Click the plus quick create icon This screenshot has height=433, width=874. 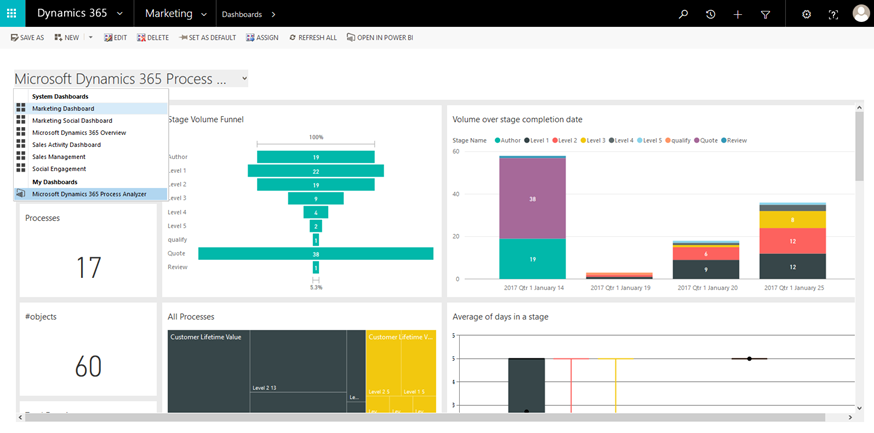pos(738,14)
